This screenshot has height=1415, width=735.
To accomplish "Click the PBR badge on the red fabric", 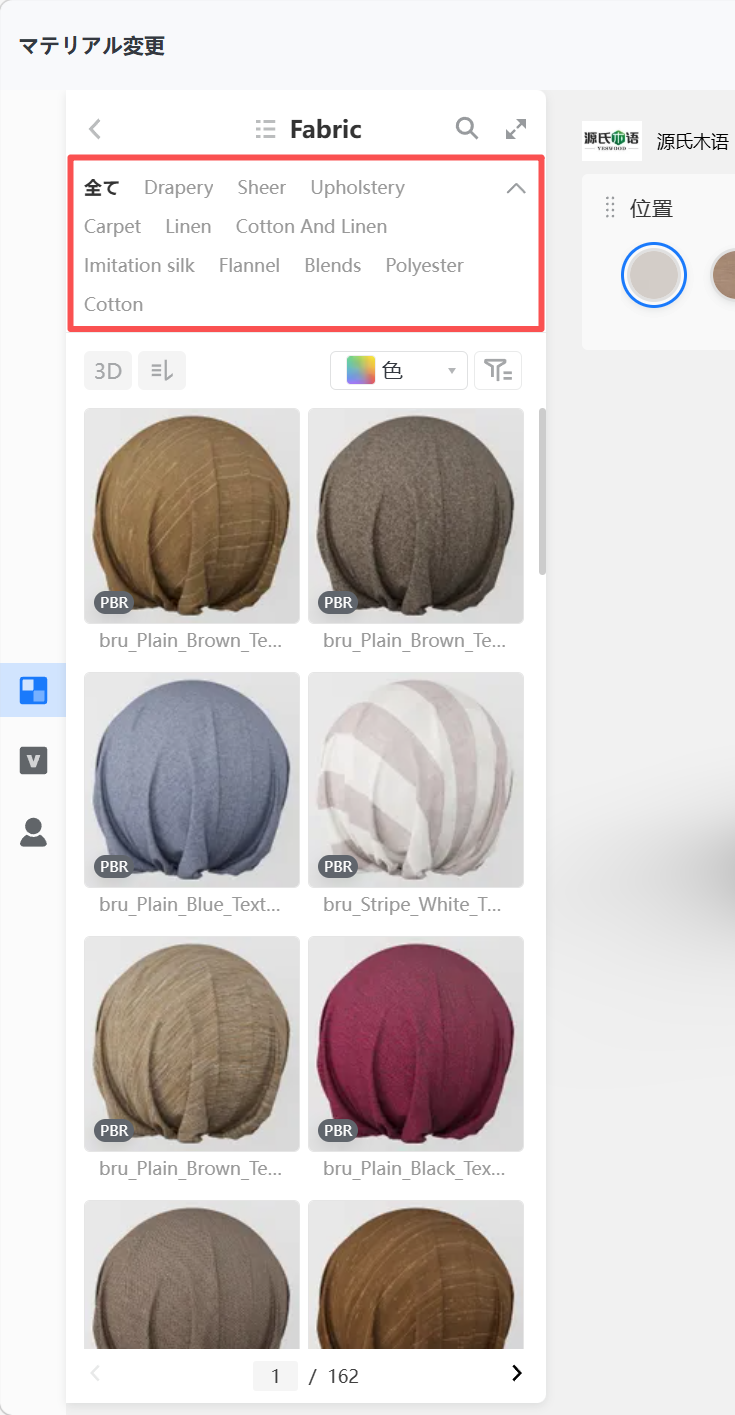I will pyautogui.click(x=338, y=1130).
